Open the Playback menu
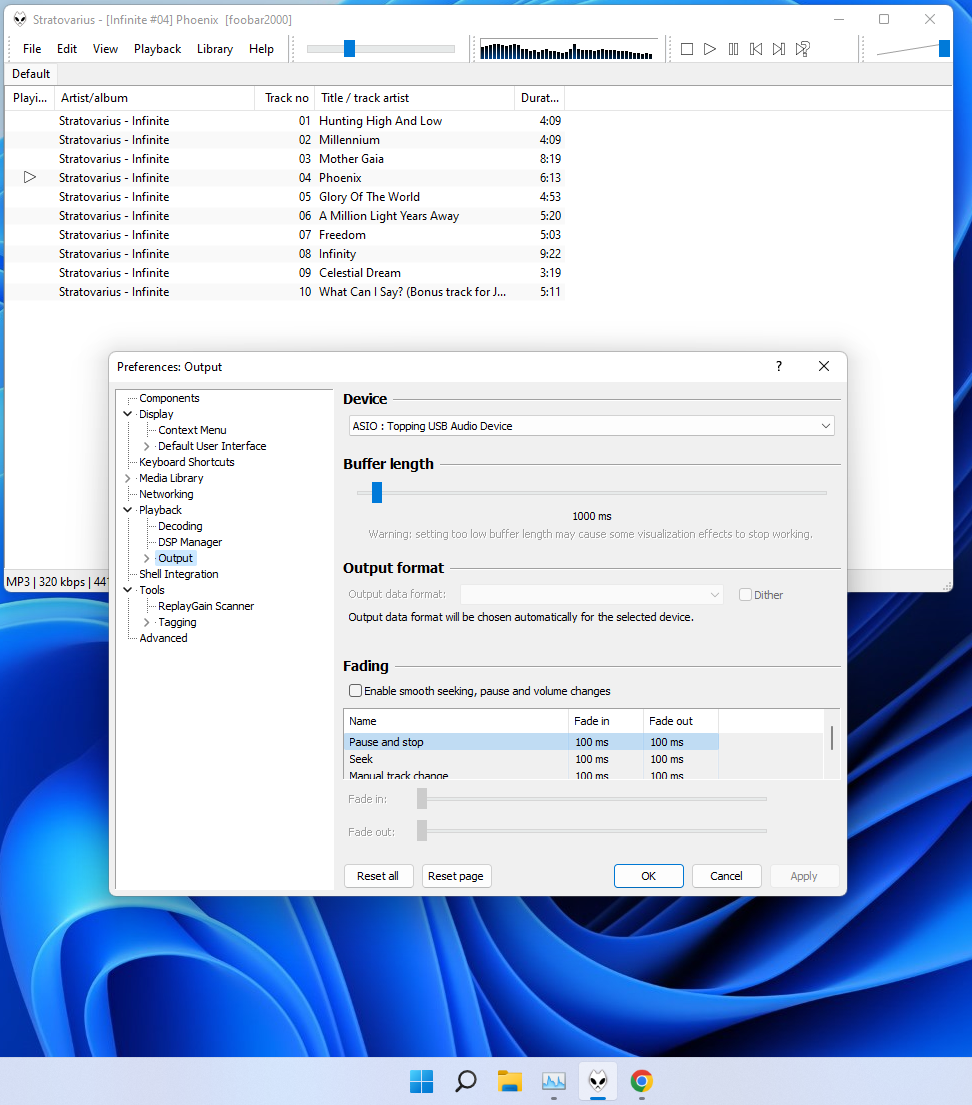 click(x=157, y=49)
